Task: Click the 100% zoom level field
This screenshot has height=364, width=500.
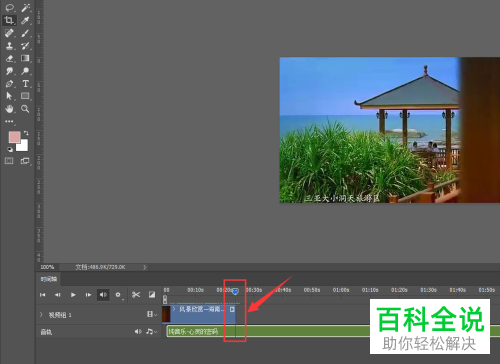Action: [47, 267]
